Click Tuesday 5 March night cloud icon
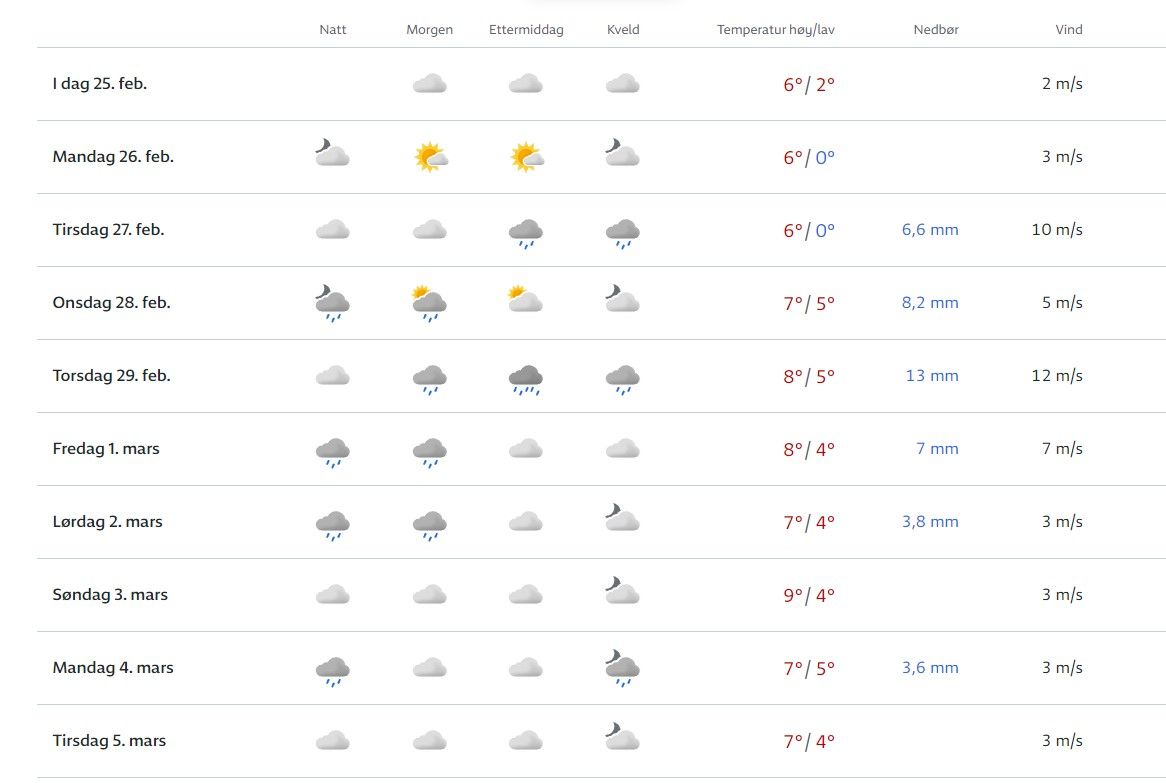The width and height of the screenshot is (1166, 783). point(332,741)
